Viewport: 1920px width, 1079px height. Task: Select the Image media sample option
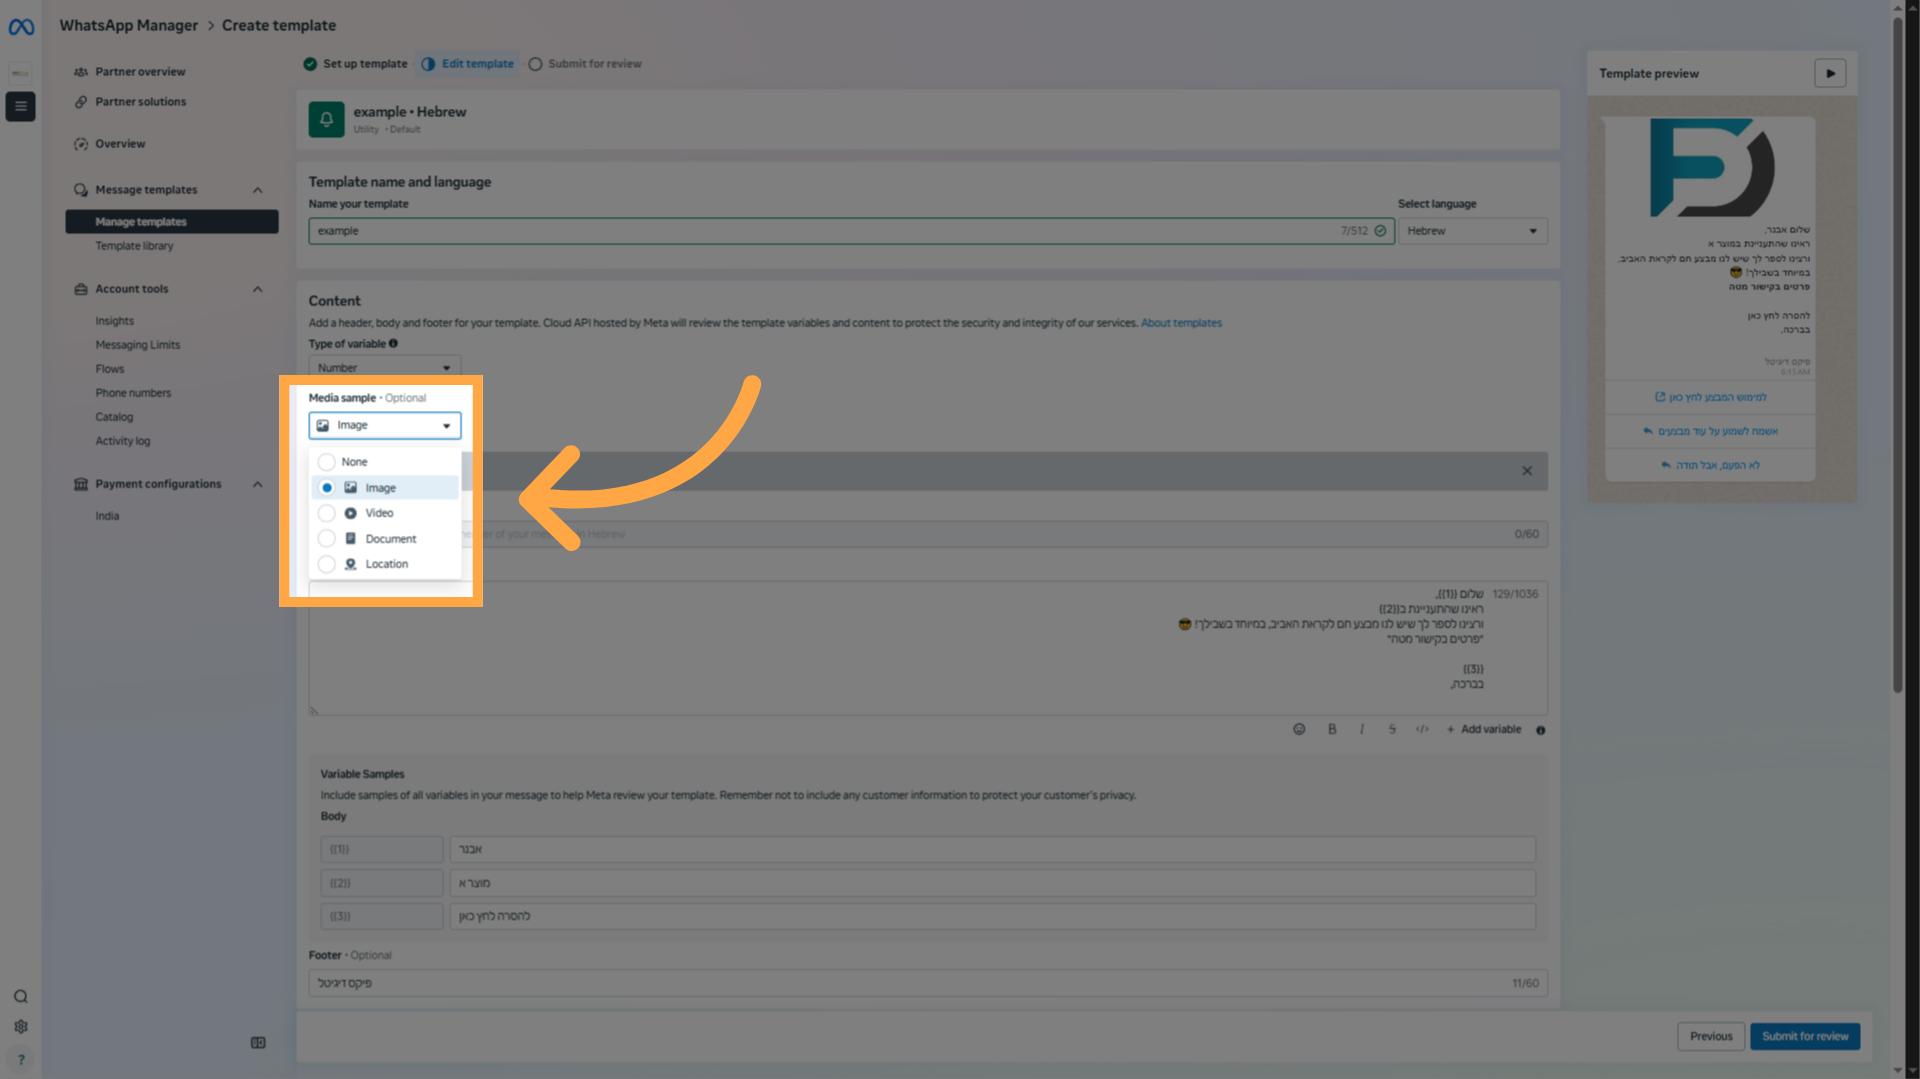pos(384,488)
